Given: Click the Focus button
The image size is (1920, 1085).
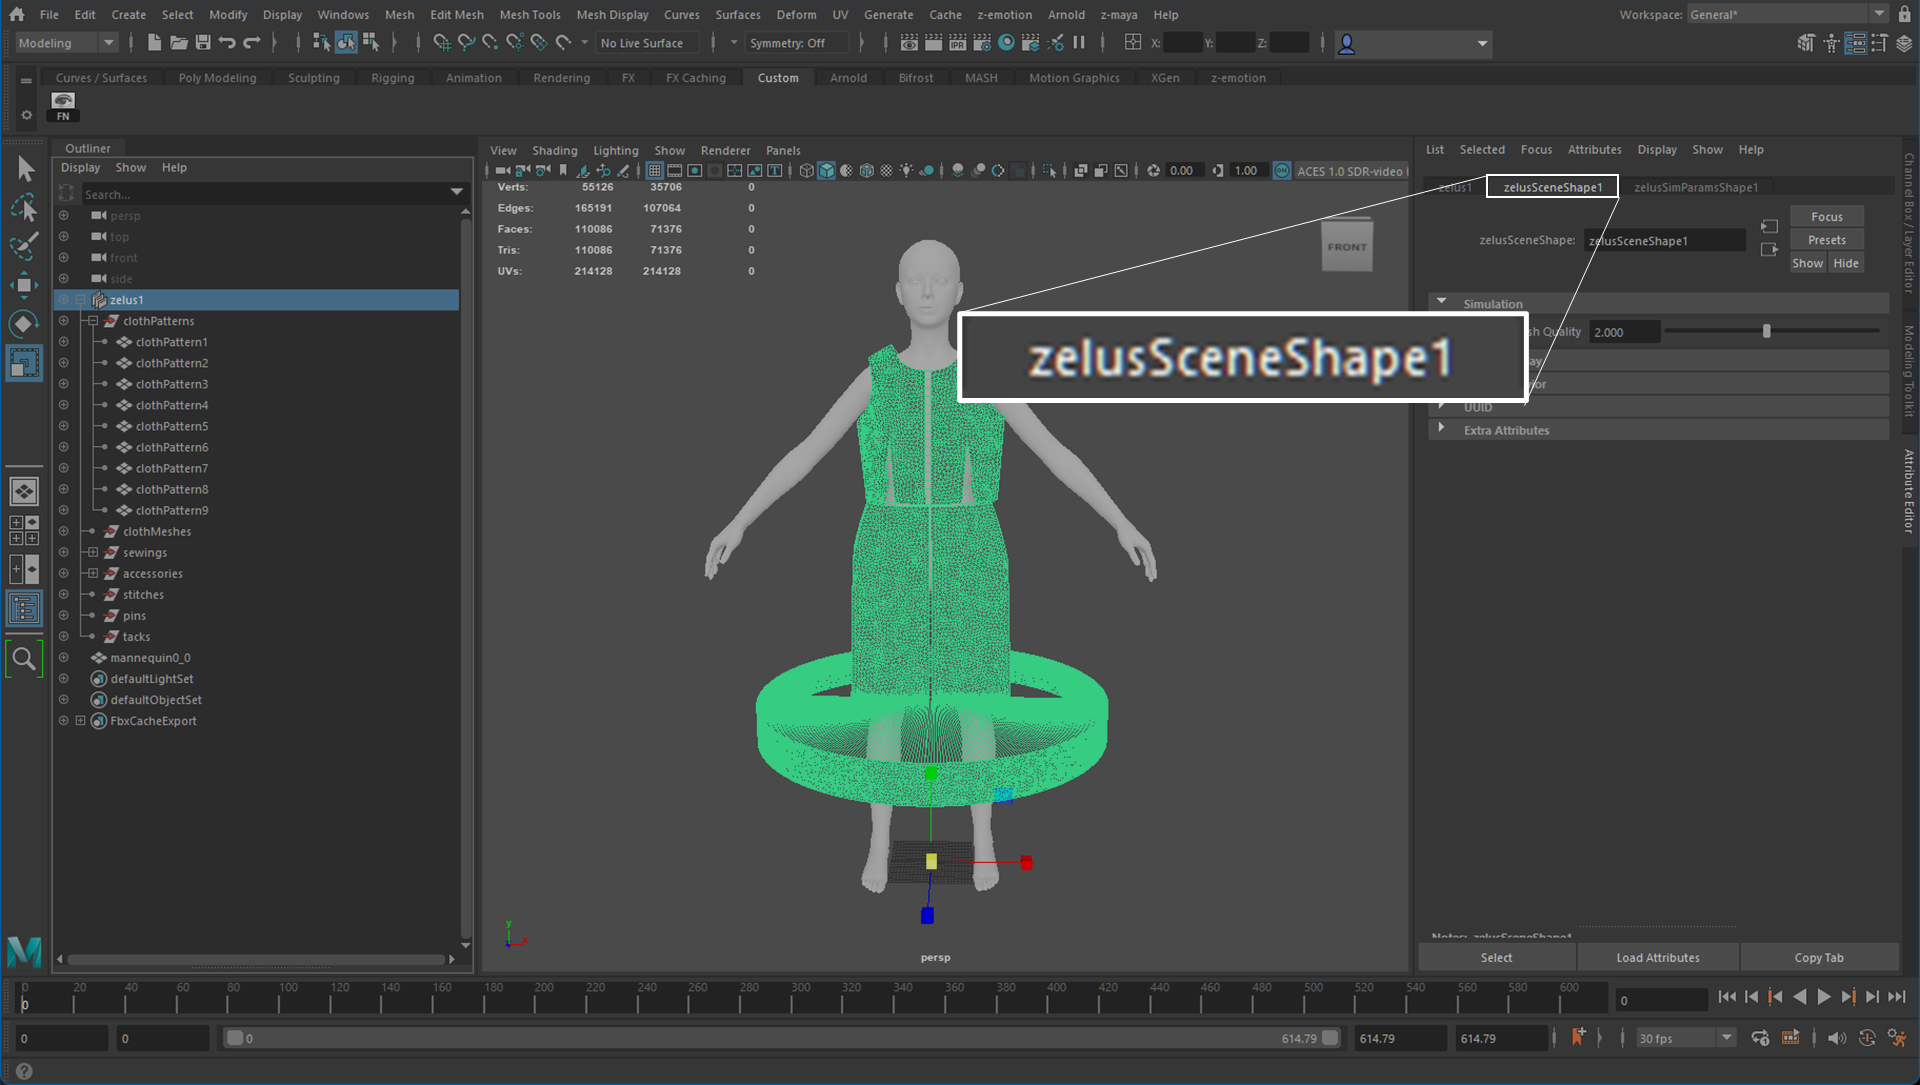Looking at the screenshot, I should [x=1826, y=217].
